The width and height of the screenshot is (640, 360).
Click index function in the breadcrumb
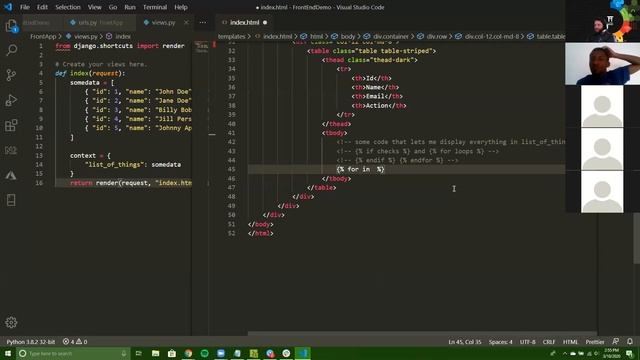(x=122, y=36)
